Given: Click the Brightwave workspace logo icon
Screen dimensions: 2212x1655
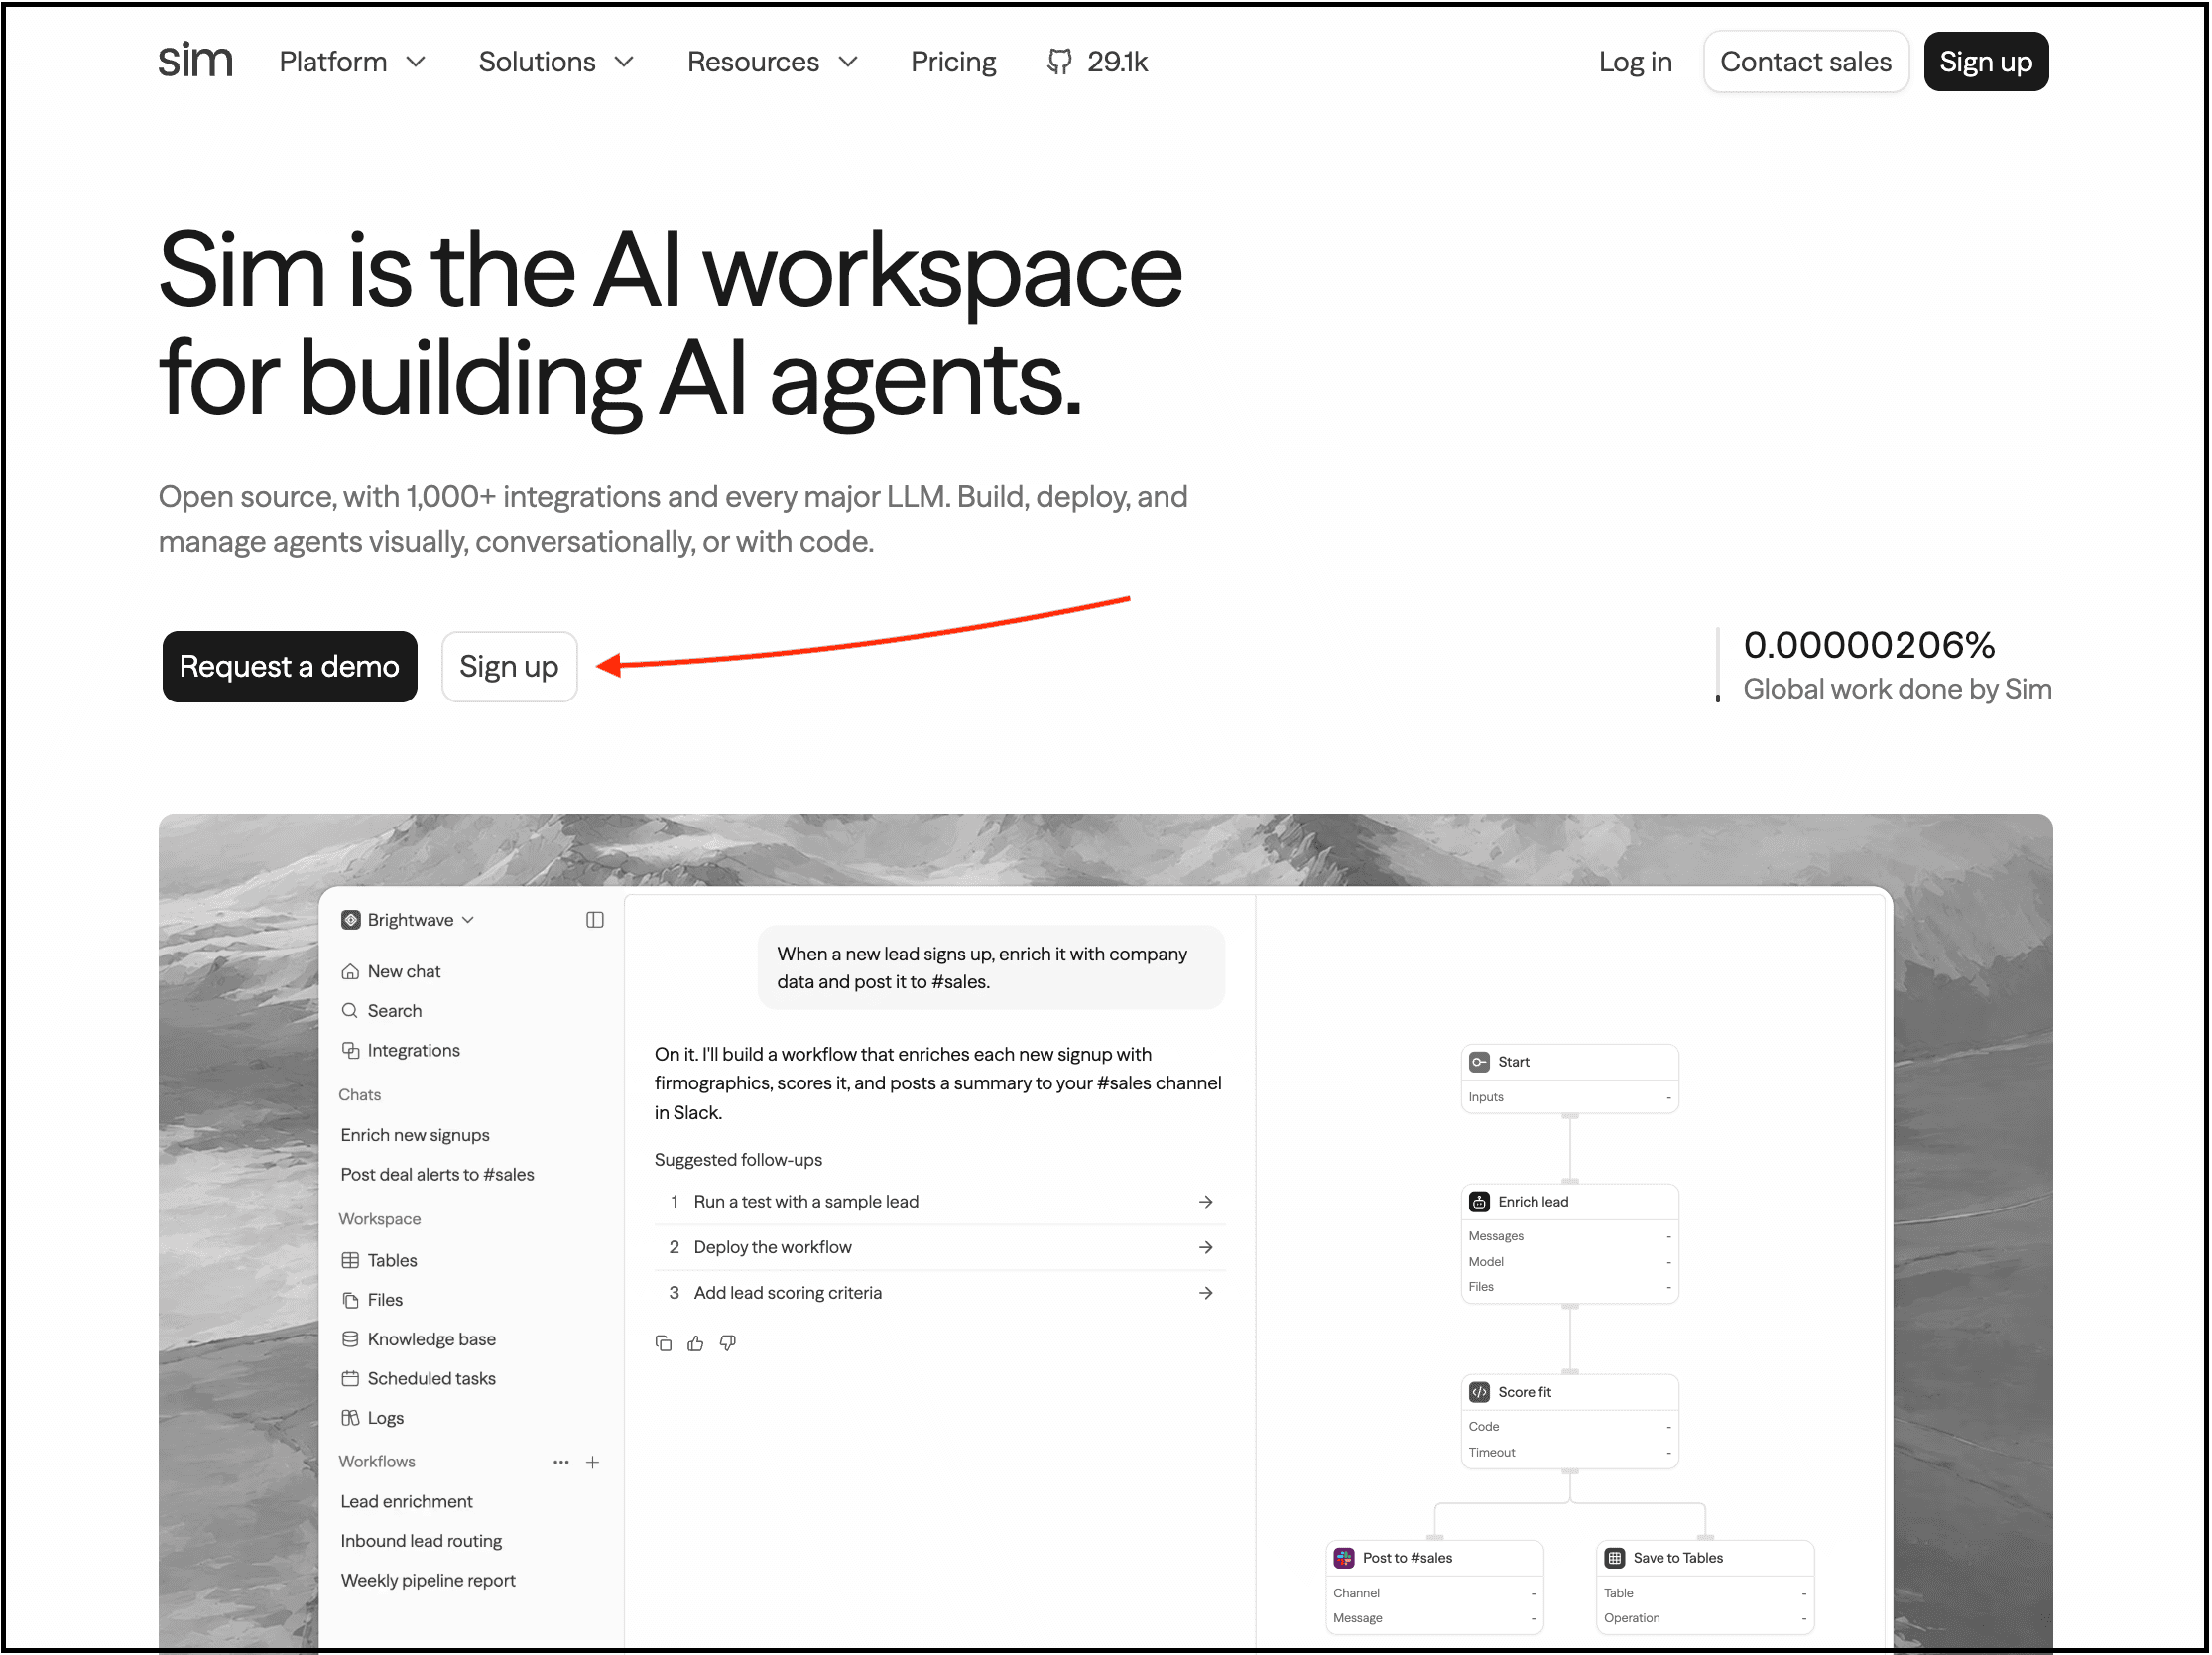Looking at the screenshot, I should tap(350, 920).
